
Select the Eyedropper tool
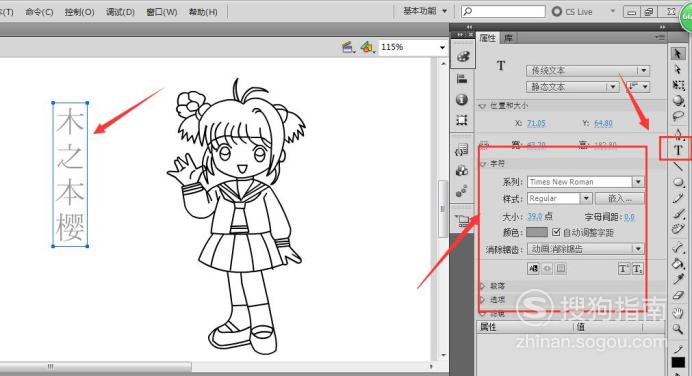click(678, 279)
